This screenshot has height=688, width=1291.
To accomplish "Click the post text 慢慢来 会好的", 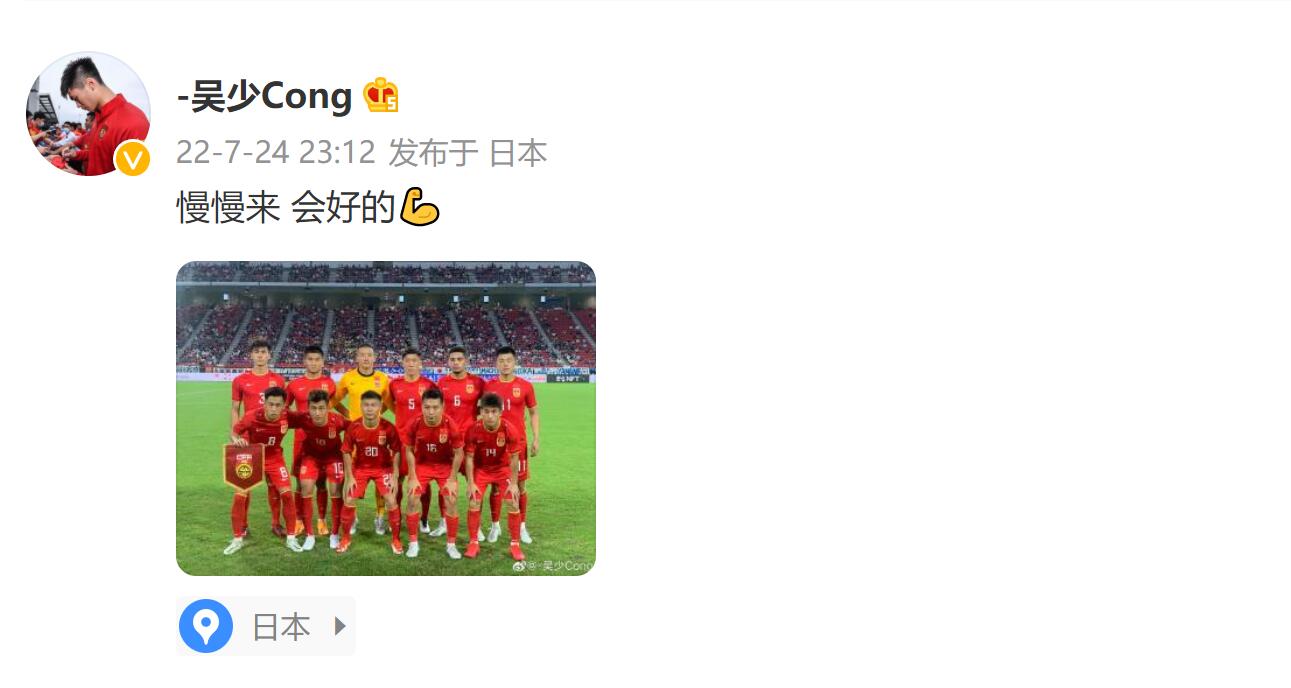I will [286, 208].
